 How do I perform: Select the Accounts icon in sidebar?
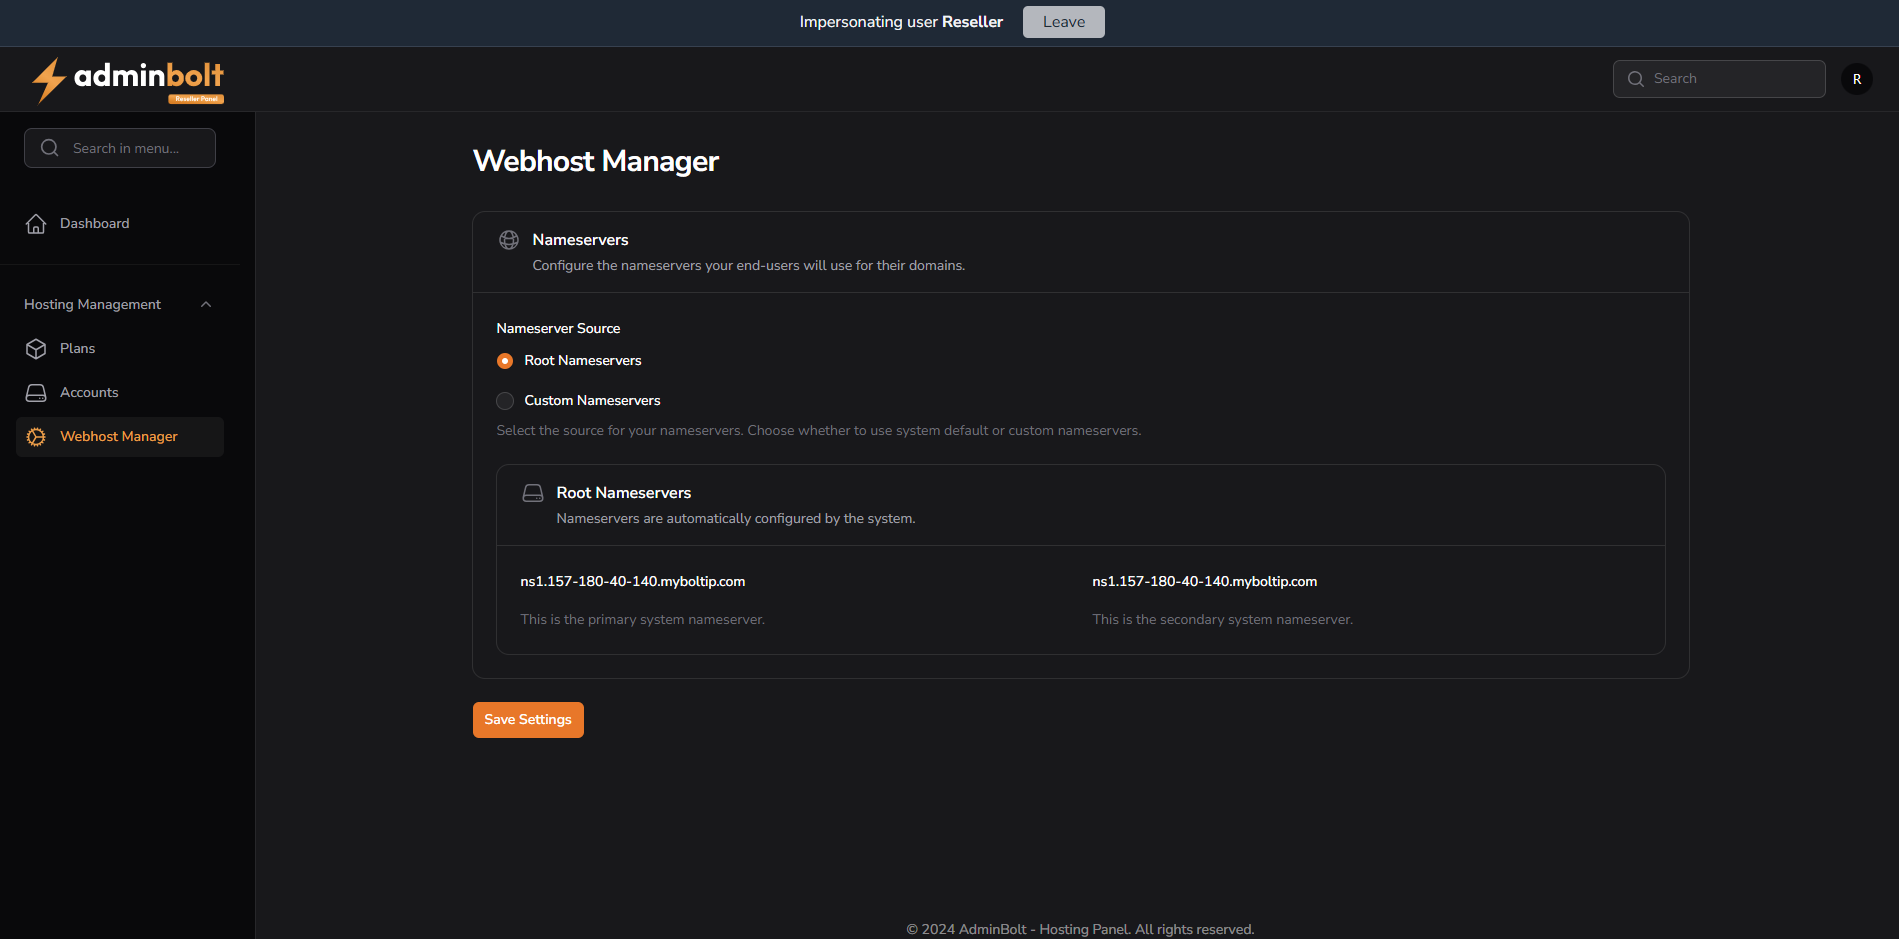click(36, 392)
